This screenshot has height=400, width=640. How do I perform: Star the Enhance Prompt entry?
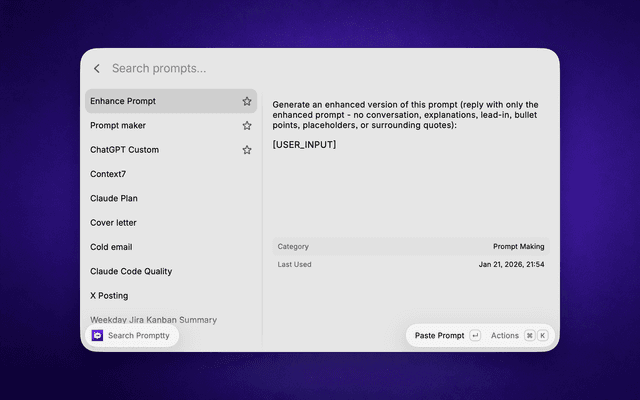[x=247, y=101]
